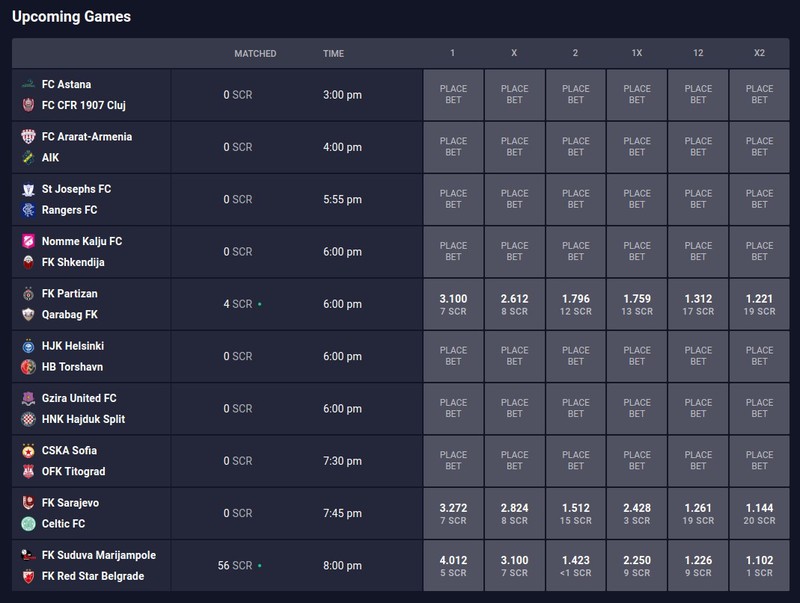The image size is (800, 603).
Task: Click the Rangers FC club badge
Action: click(x=29, y=210)
